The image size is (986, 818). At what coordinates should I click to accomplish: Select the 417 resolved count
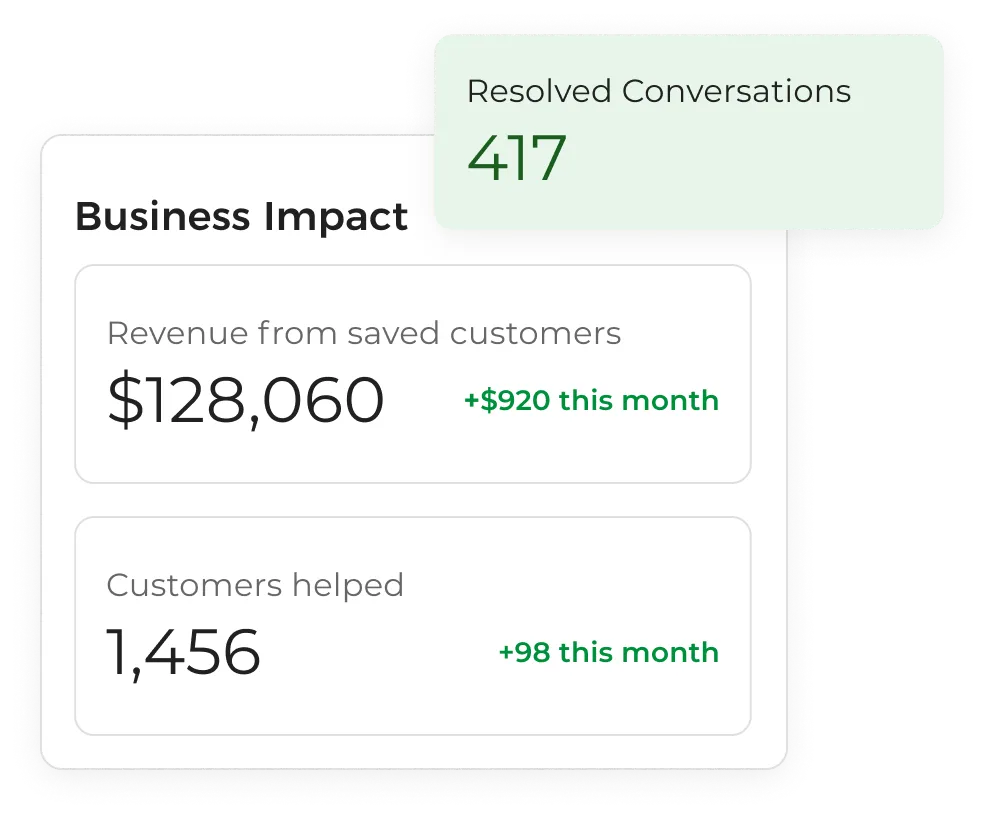(x=517, y=158)
